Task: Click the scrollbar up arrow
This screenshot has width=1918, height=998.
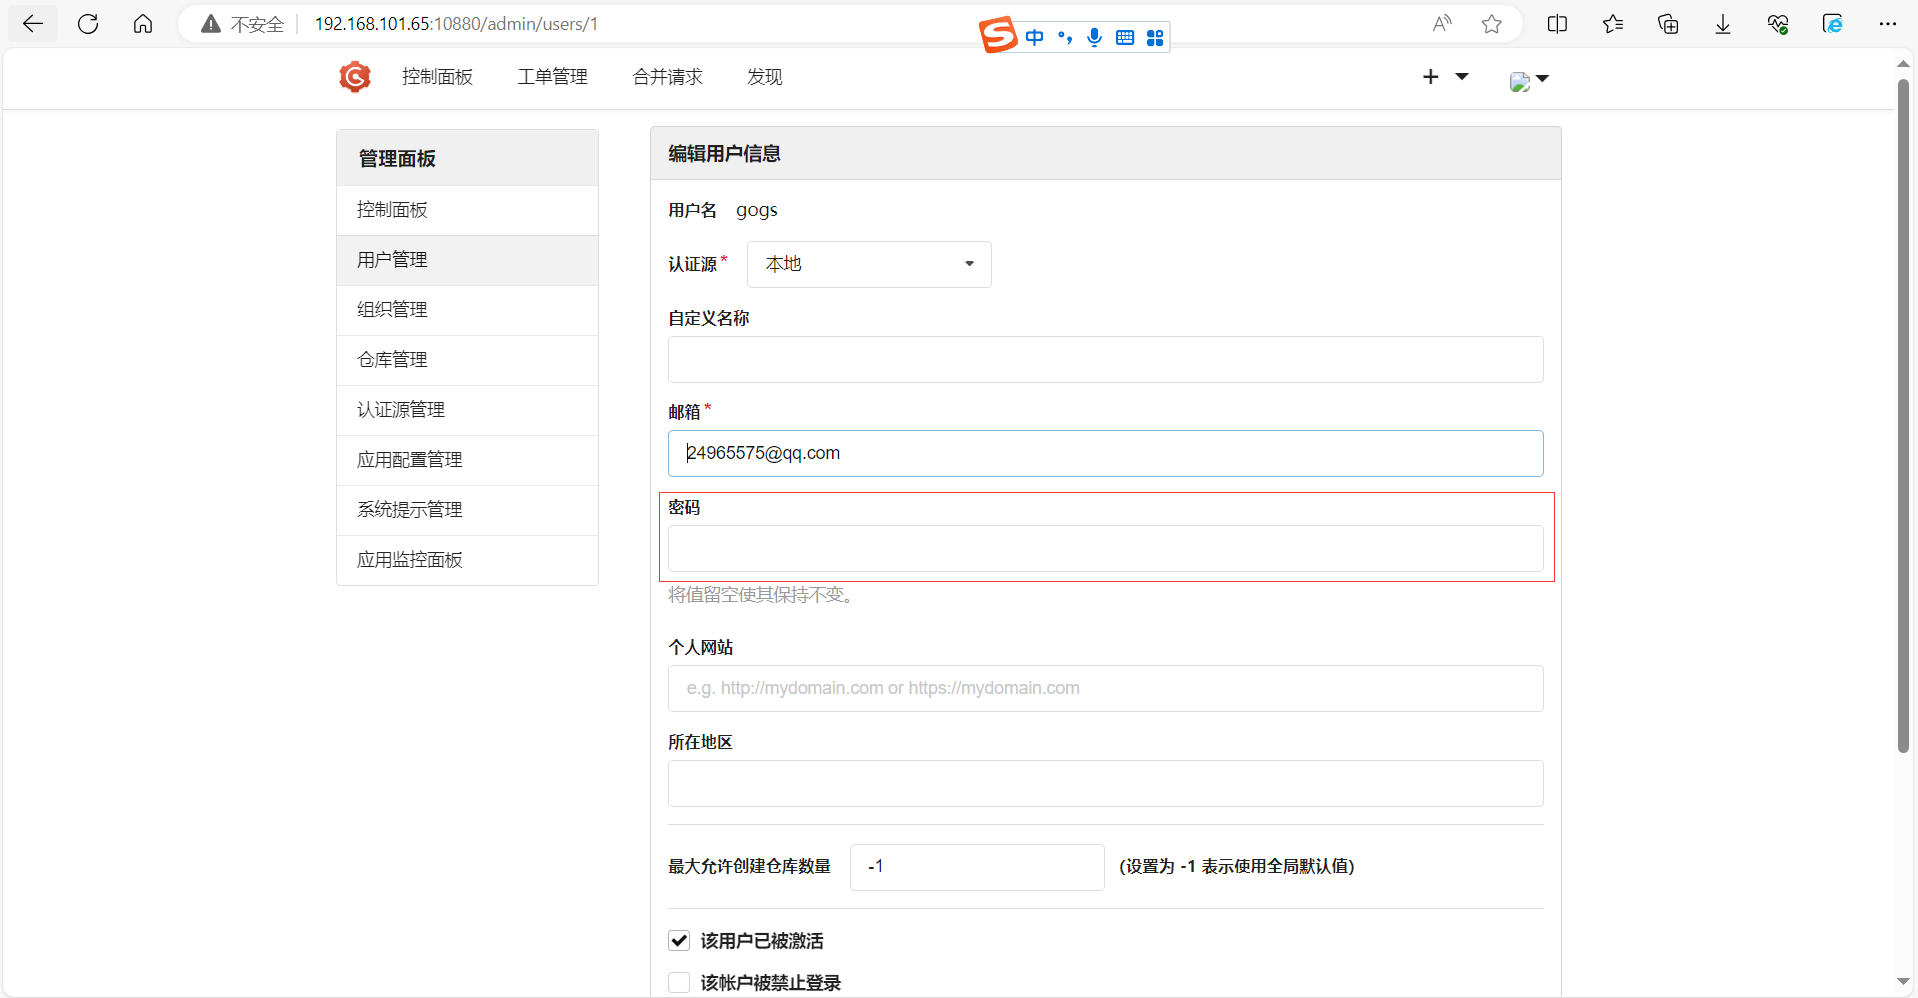Action: [1903, 63]
